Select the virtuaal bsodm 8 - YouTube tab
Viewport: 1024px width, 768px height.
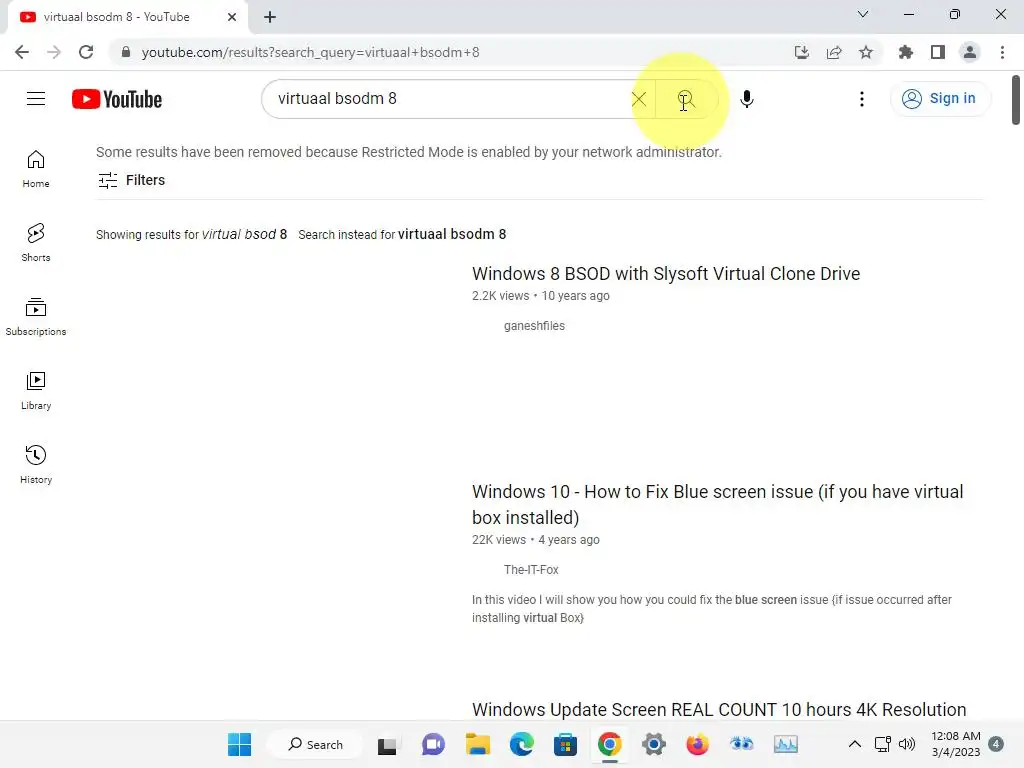(118, 17)
